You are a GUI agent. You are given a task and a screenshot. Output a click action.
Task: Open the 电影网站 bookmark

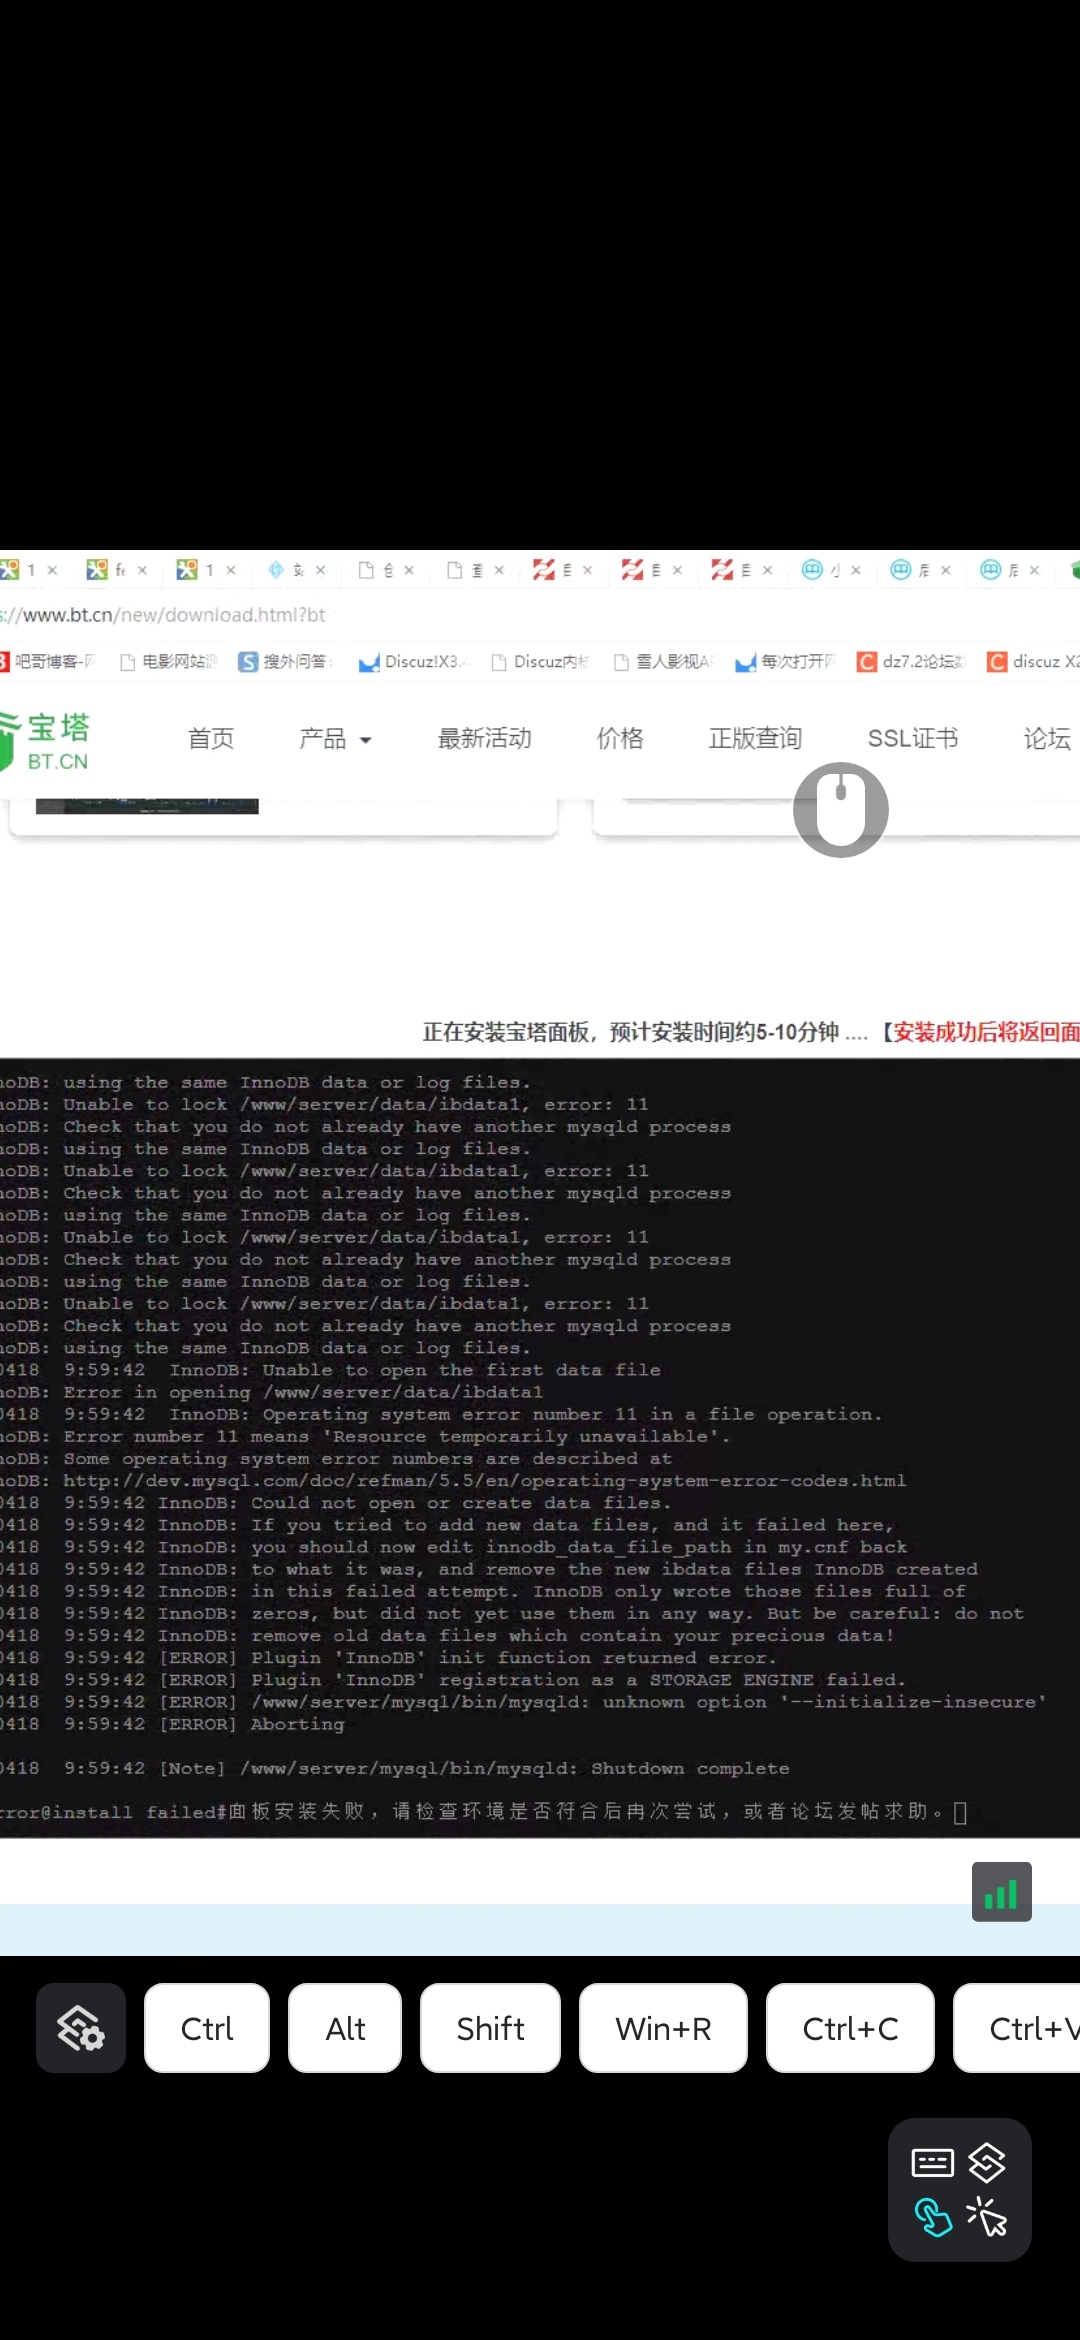coord(168,661)
